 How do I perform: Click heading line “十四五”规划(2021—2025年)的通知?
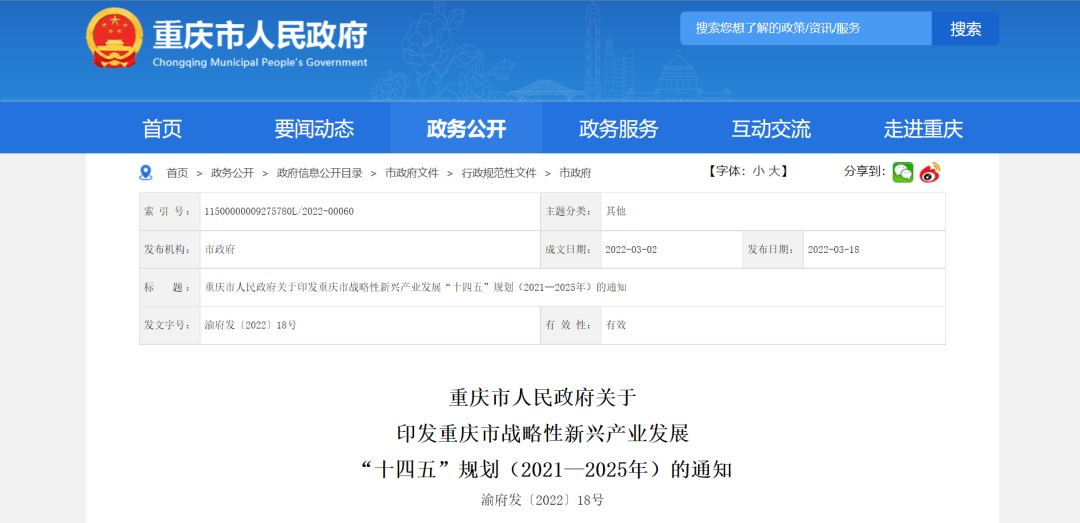pos(545,471)
